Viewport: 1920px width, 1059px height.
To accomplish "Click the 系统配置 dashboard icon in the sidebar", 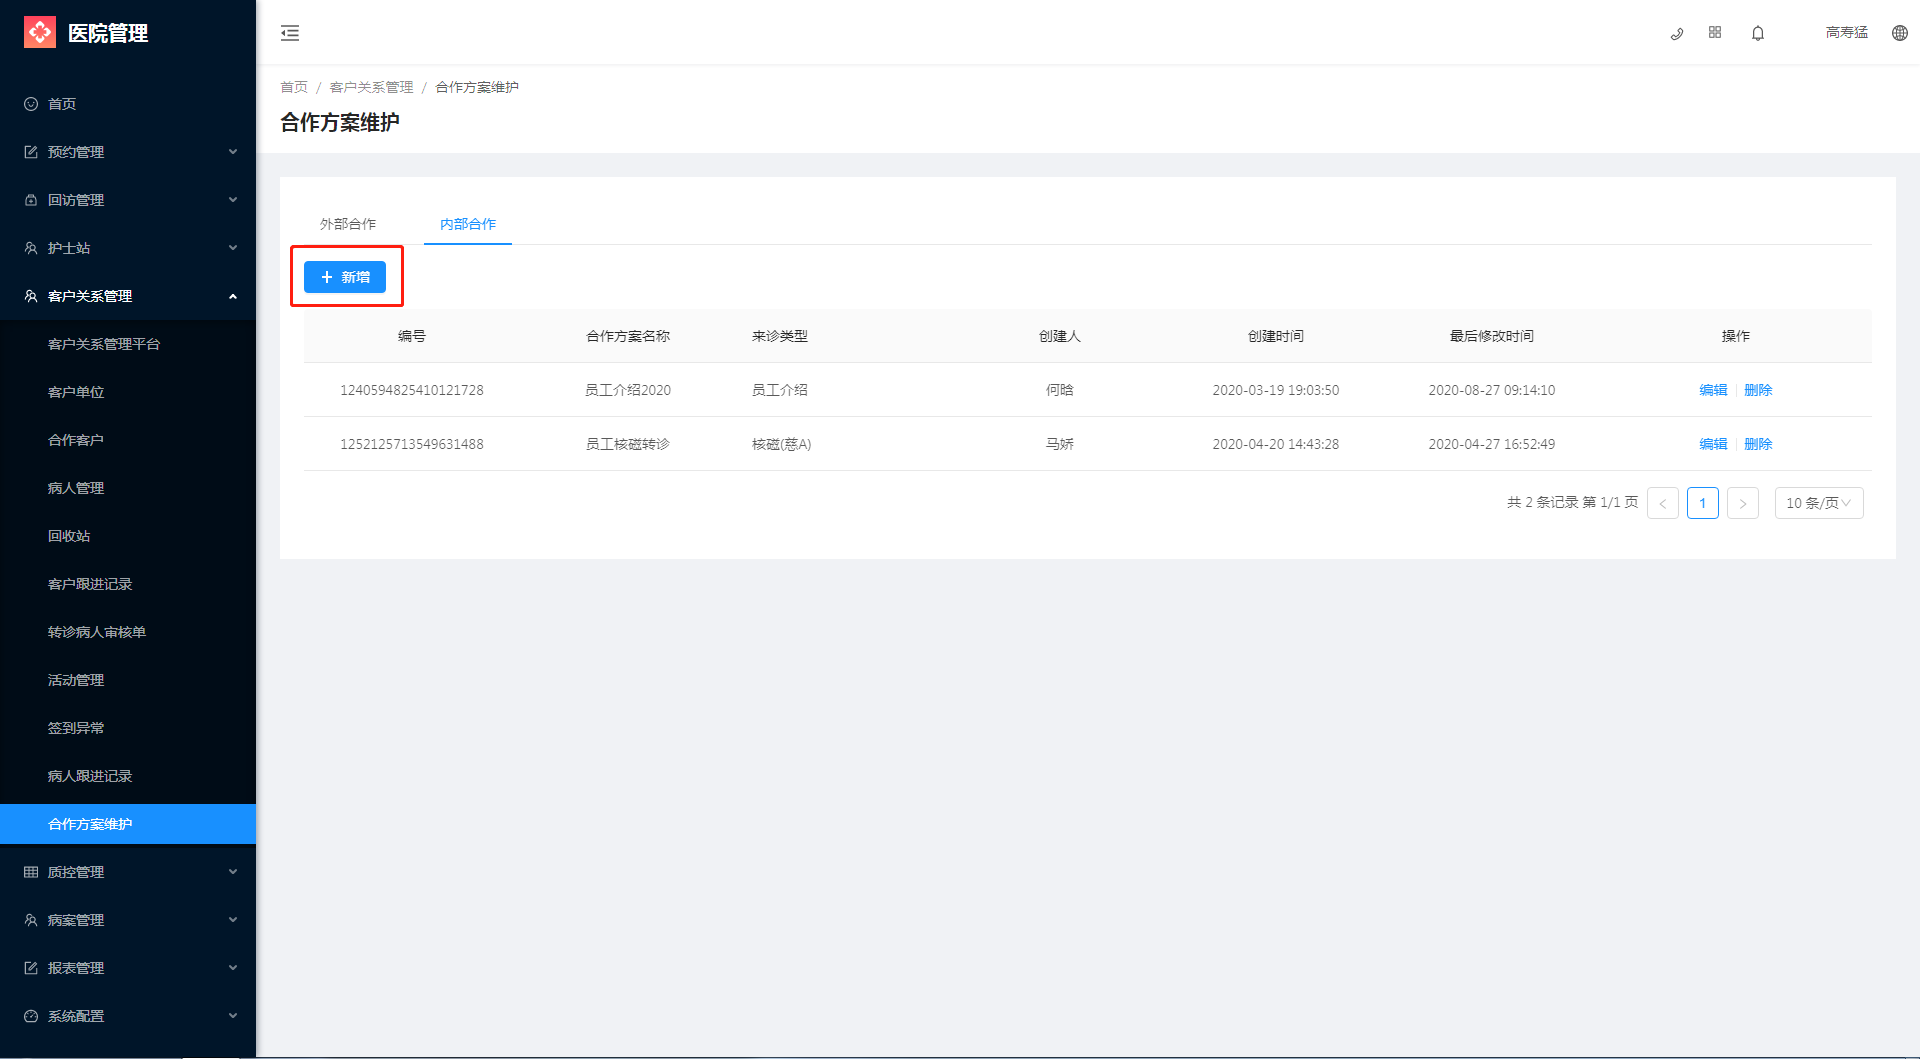I will 31,1016.
